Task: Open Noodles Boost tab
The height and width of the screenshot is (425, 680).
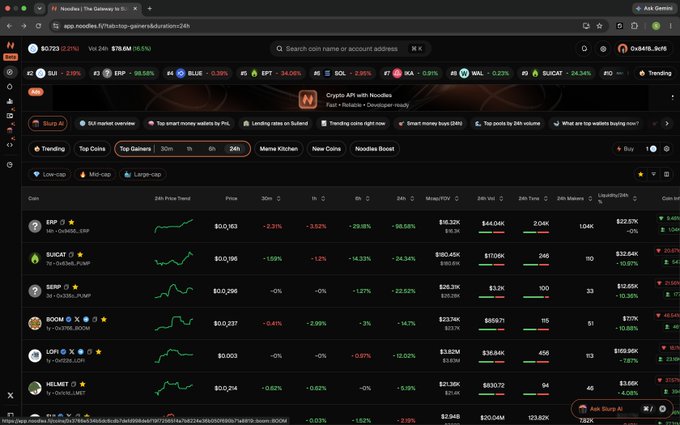Action: coord(375,149)
